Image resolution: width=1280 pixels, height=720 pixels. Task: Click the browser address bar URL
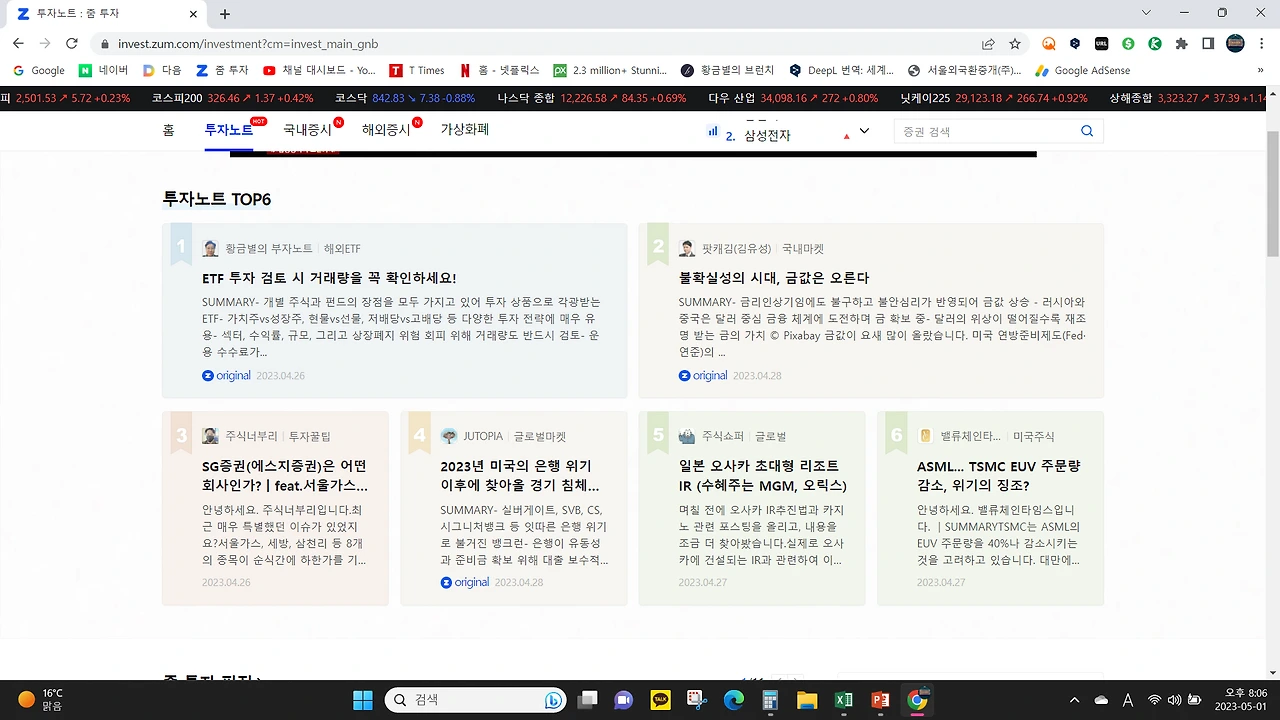(248, 44)
